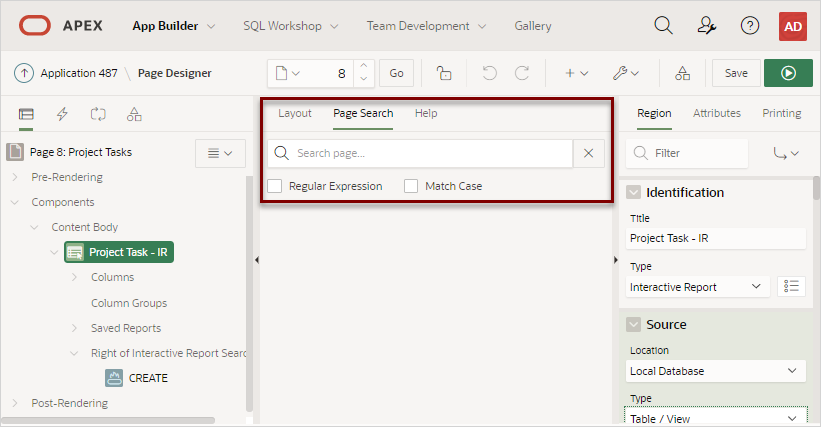Select the Page 8 document icon
This screenshot has width=821, height=427.
tap(15, 152)
